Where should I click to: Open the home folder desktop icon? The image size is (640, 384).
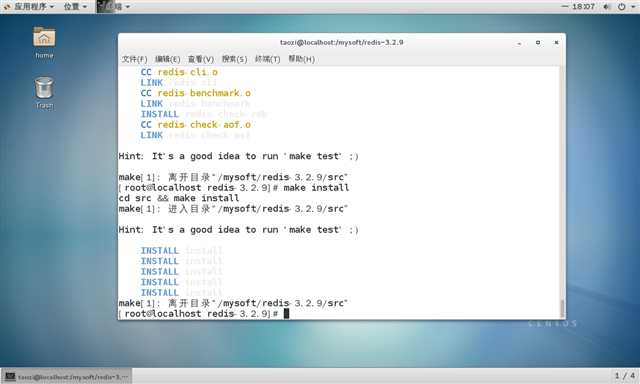tap(44, 42)
